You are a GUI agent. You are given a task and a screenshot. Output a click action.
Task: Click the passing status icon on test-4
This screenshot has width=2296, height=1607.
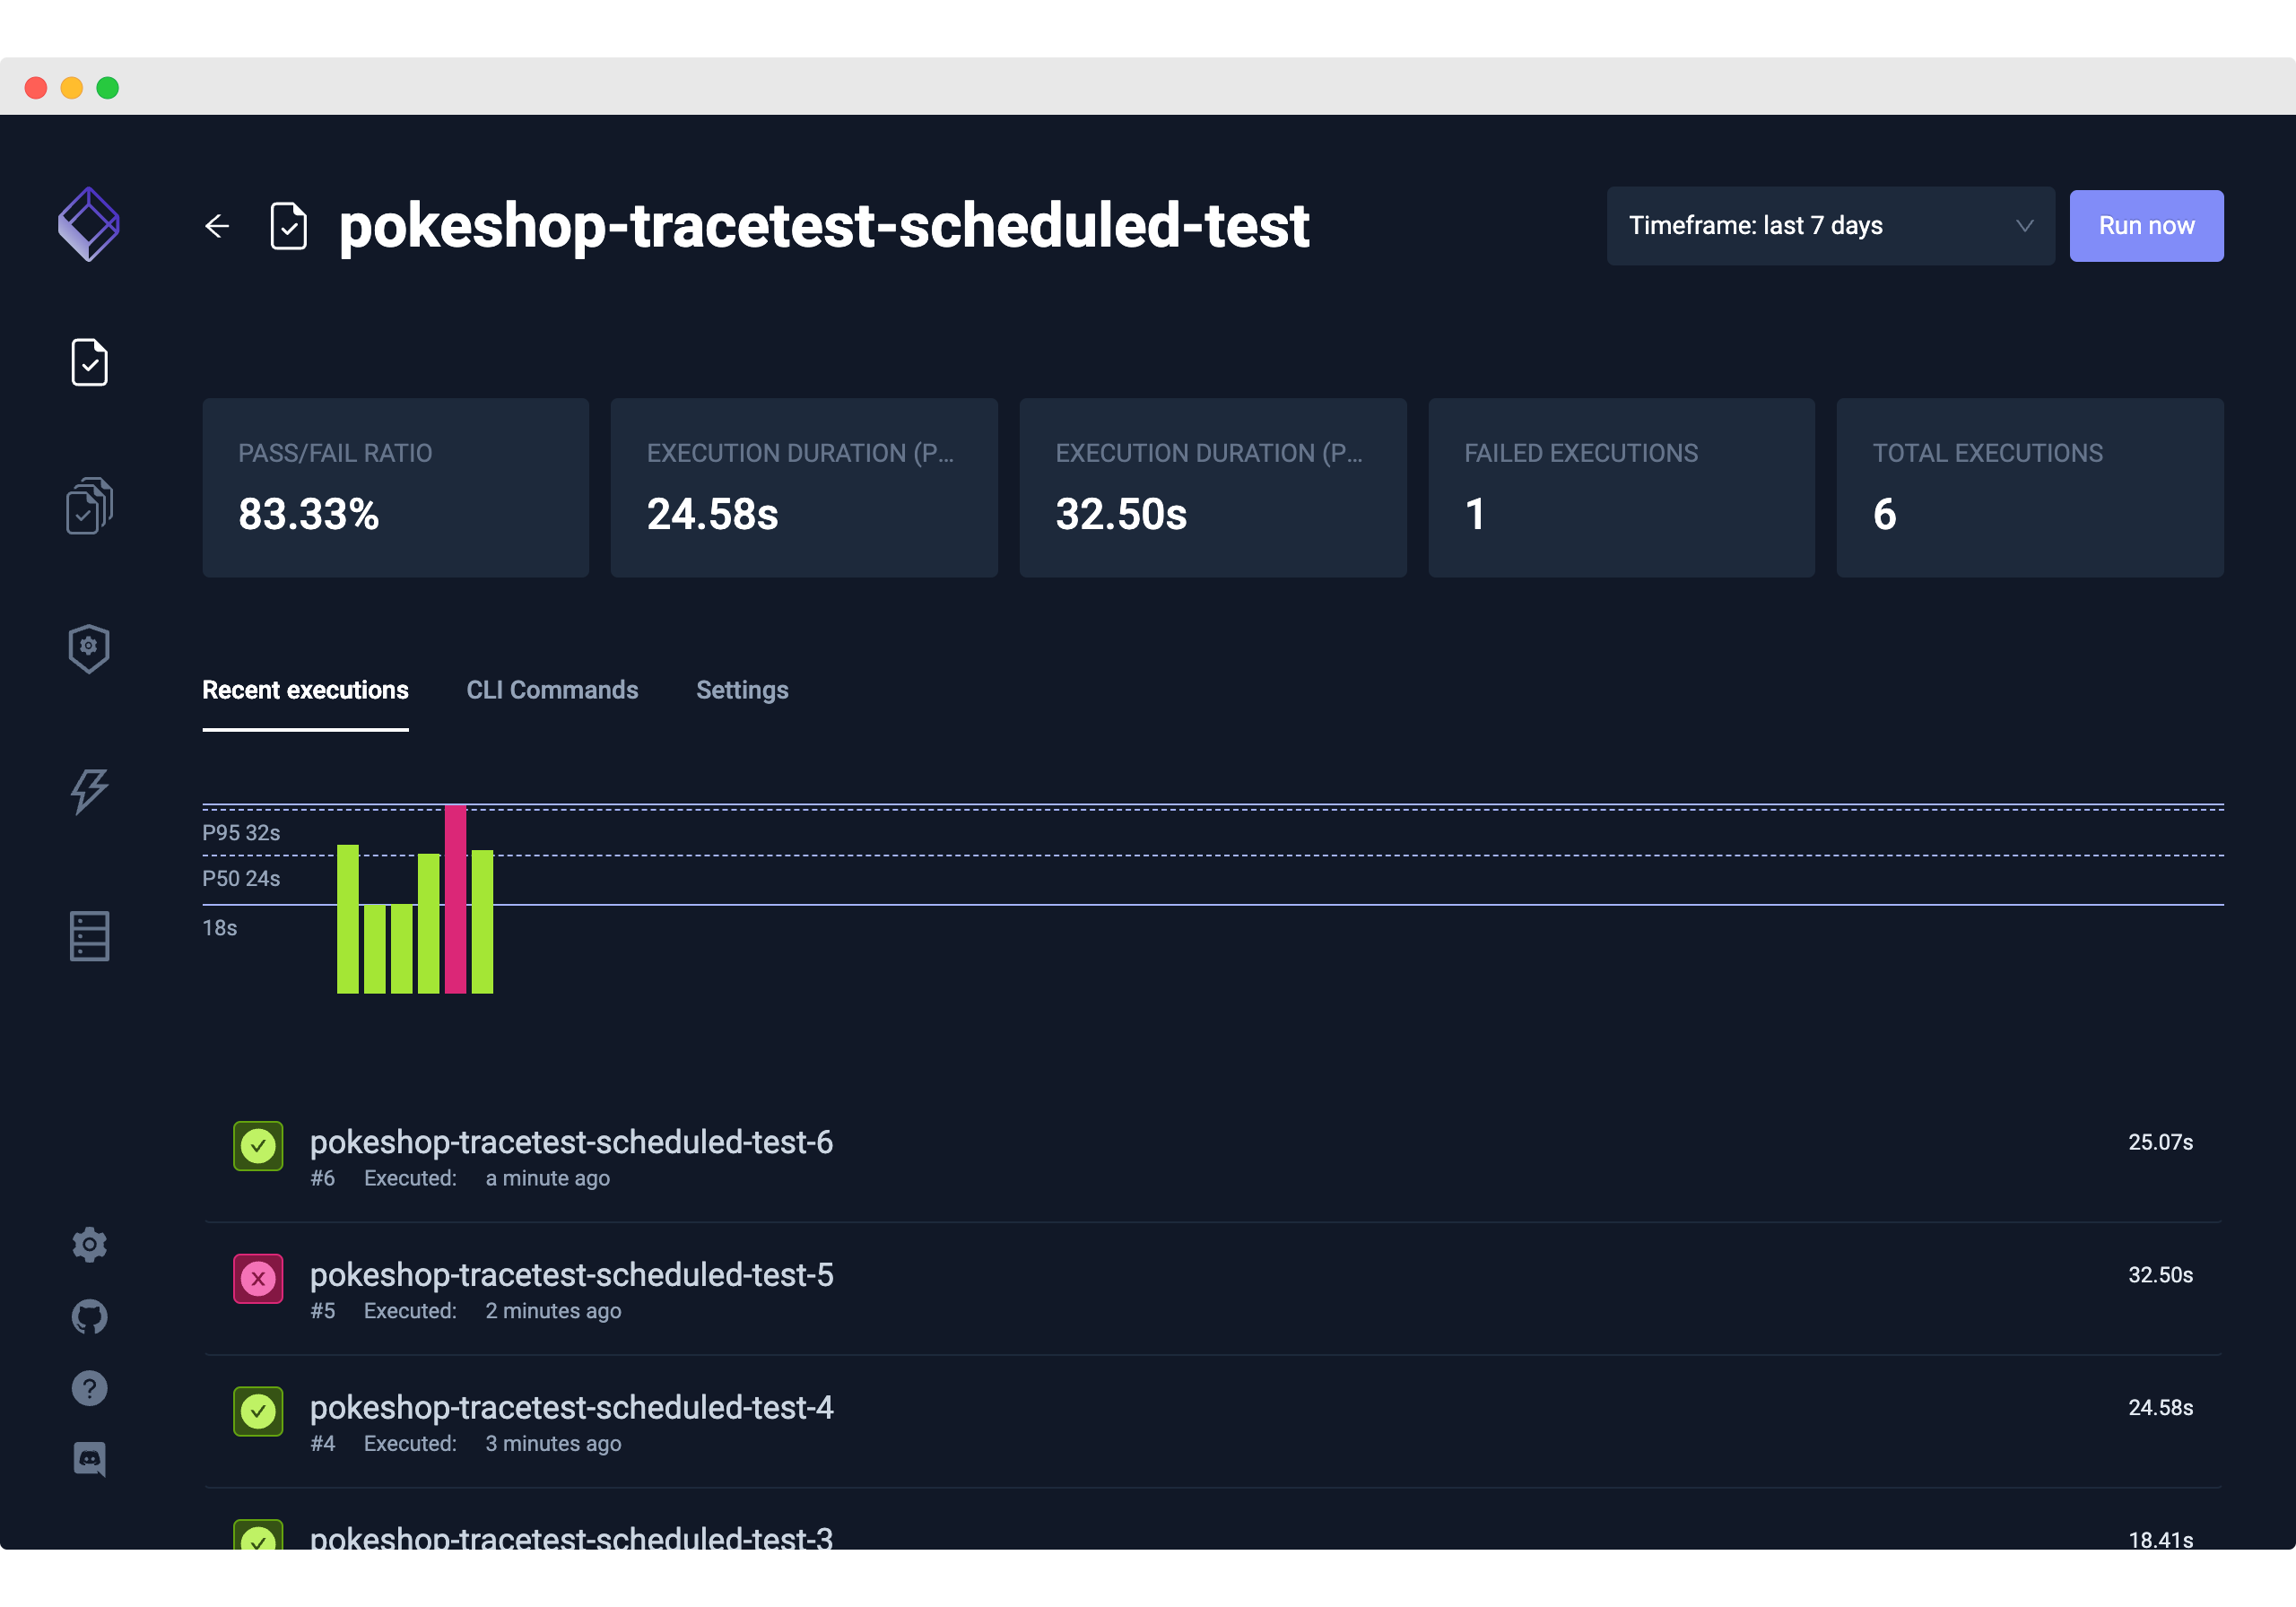click(x=258, y=1412)
